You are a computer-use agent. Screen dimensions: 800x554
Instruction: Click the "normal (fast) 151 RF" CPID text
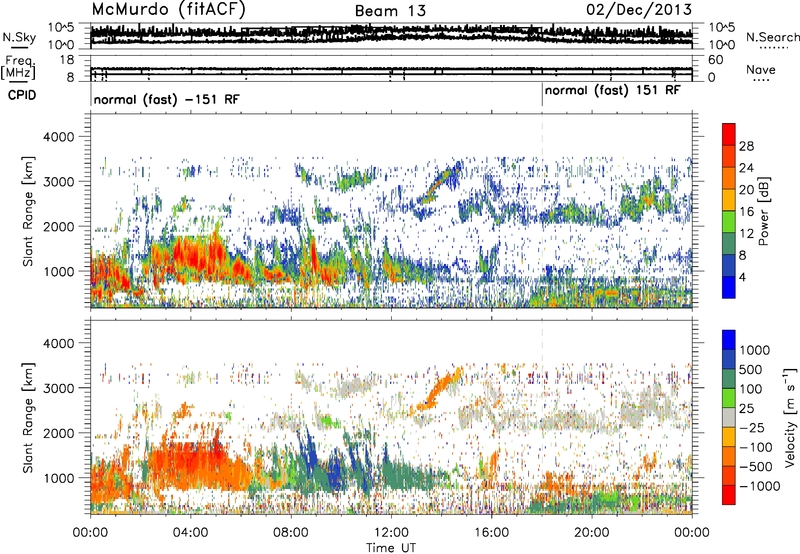click(x=612, y=91)
